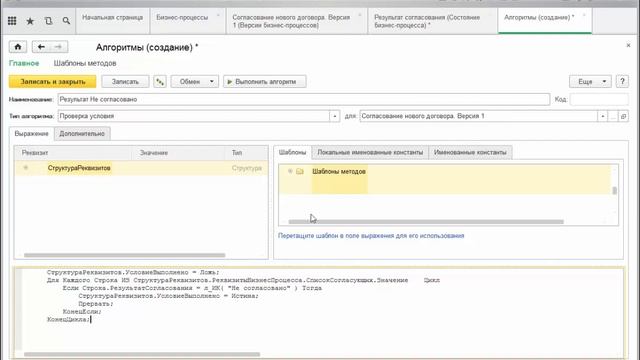Click Код input field
The height and width of the screenshot is (360, 640).
pos(599,99)
